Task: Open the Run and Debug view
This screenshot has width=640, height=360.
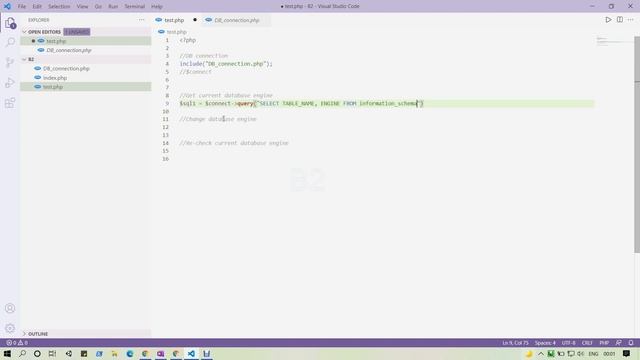Action: pos(10,83)
